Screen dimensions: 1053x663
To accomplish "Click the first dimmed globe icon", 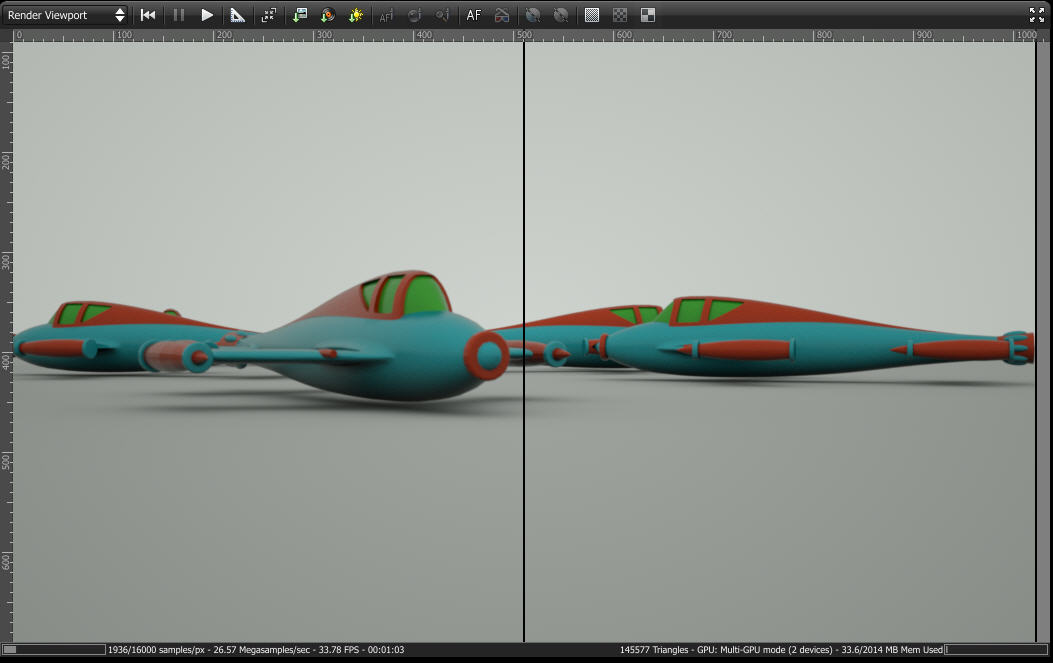I will point(533,15).
